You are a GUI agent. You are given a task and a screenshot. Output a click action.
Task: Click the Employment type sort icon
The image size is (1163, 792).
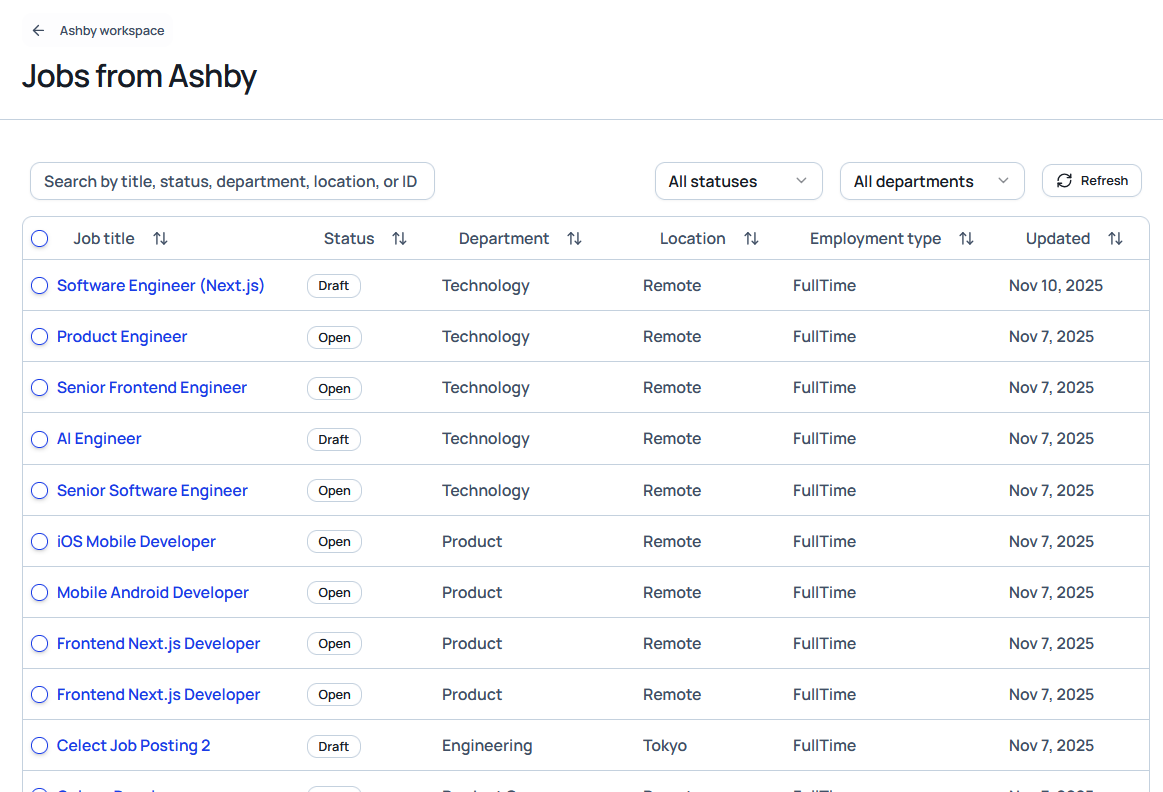pos(966,239)
